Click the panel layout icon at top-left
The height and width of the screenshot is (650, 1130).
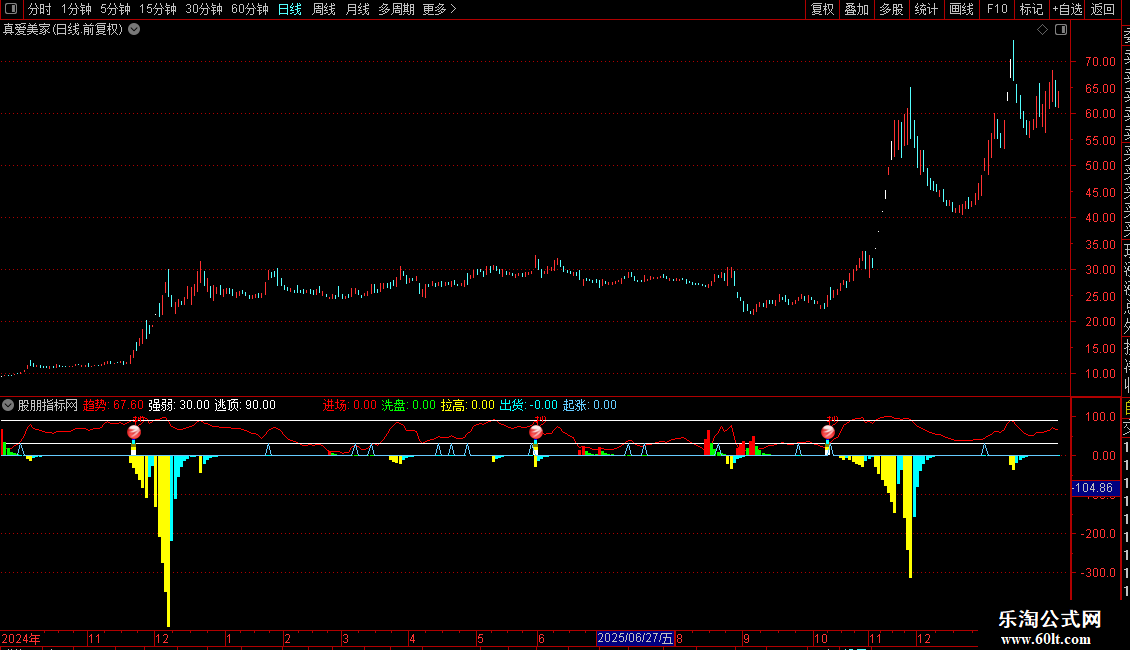click(x=11, y=9)
